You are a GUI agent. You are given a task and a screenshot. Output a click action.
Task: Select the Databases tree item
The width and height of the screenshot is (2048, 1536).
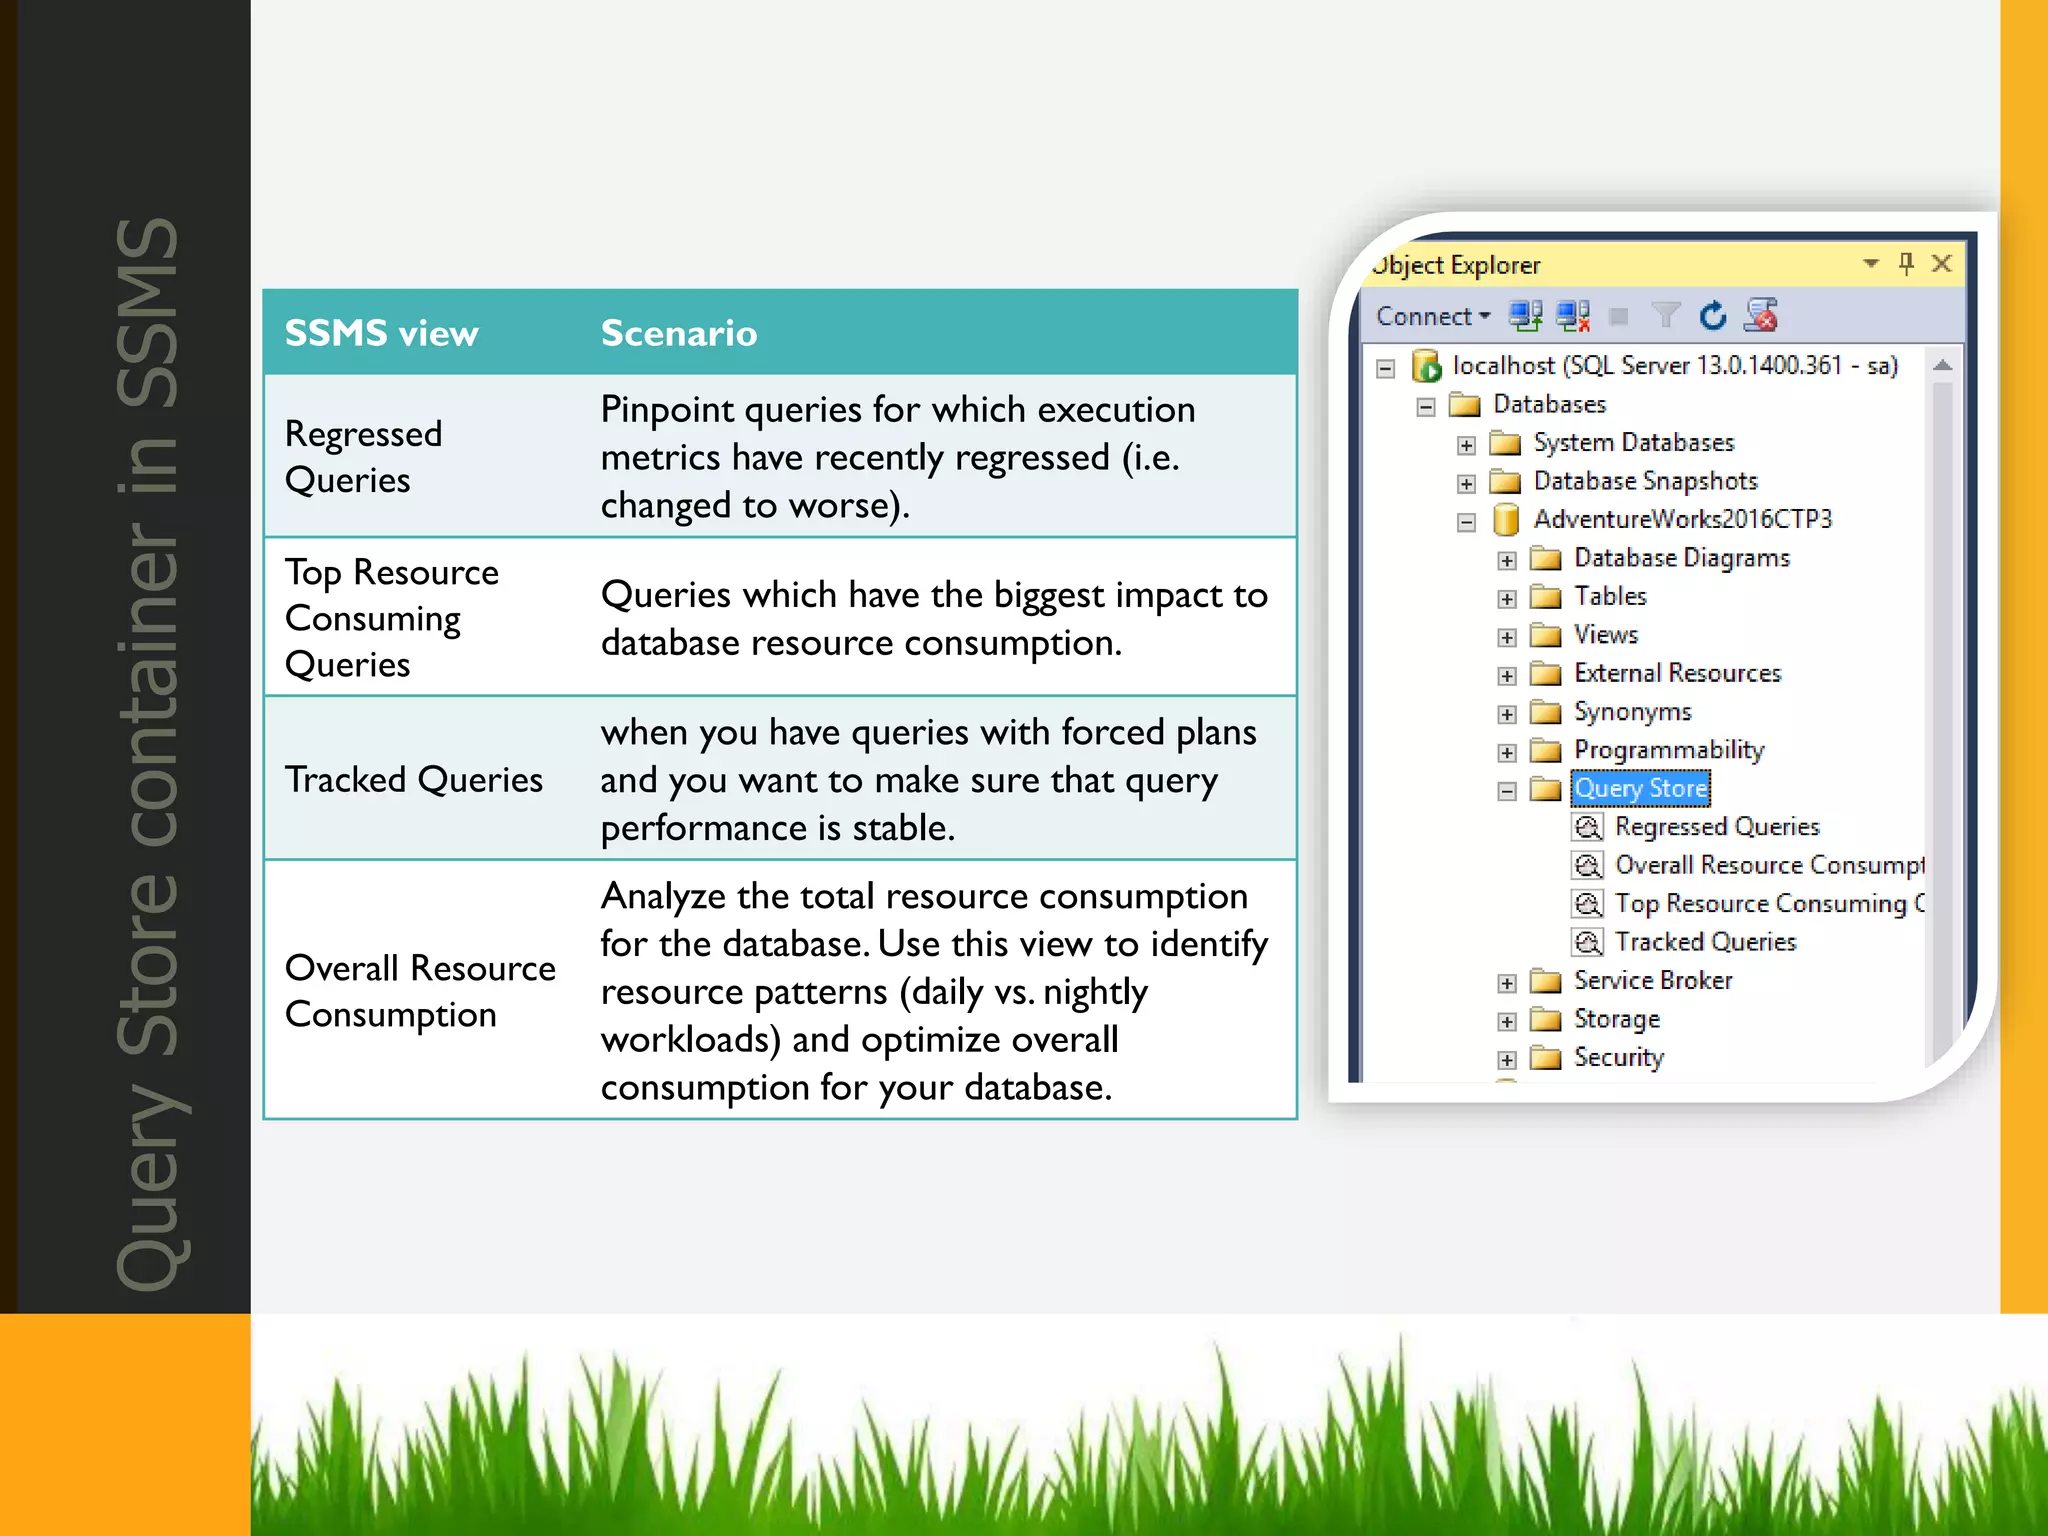(x=1549, y=404)
